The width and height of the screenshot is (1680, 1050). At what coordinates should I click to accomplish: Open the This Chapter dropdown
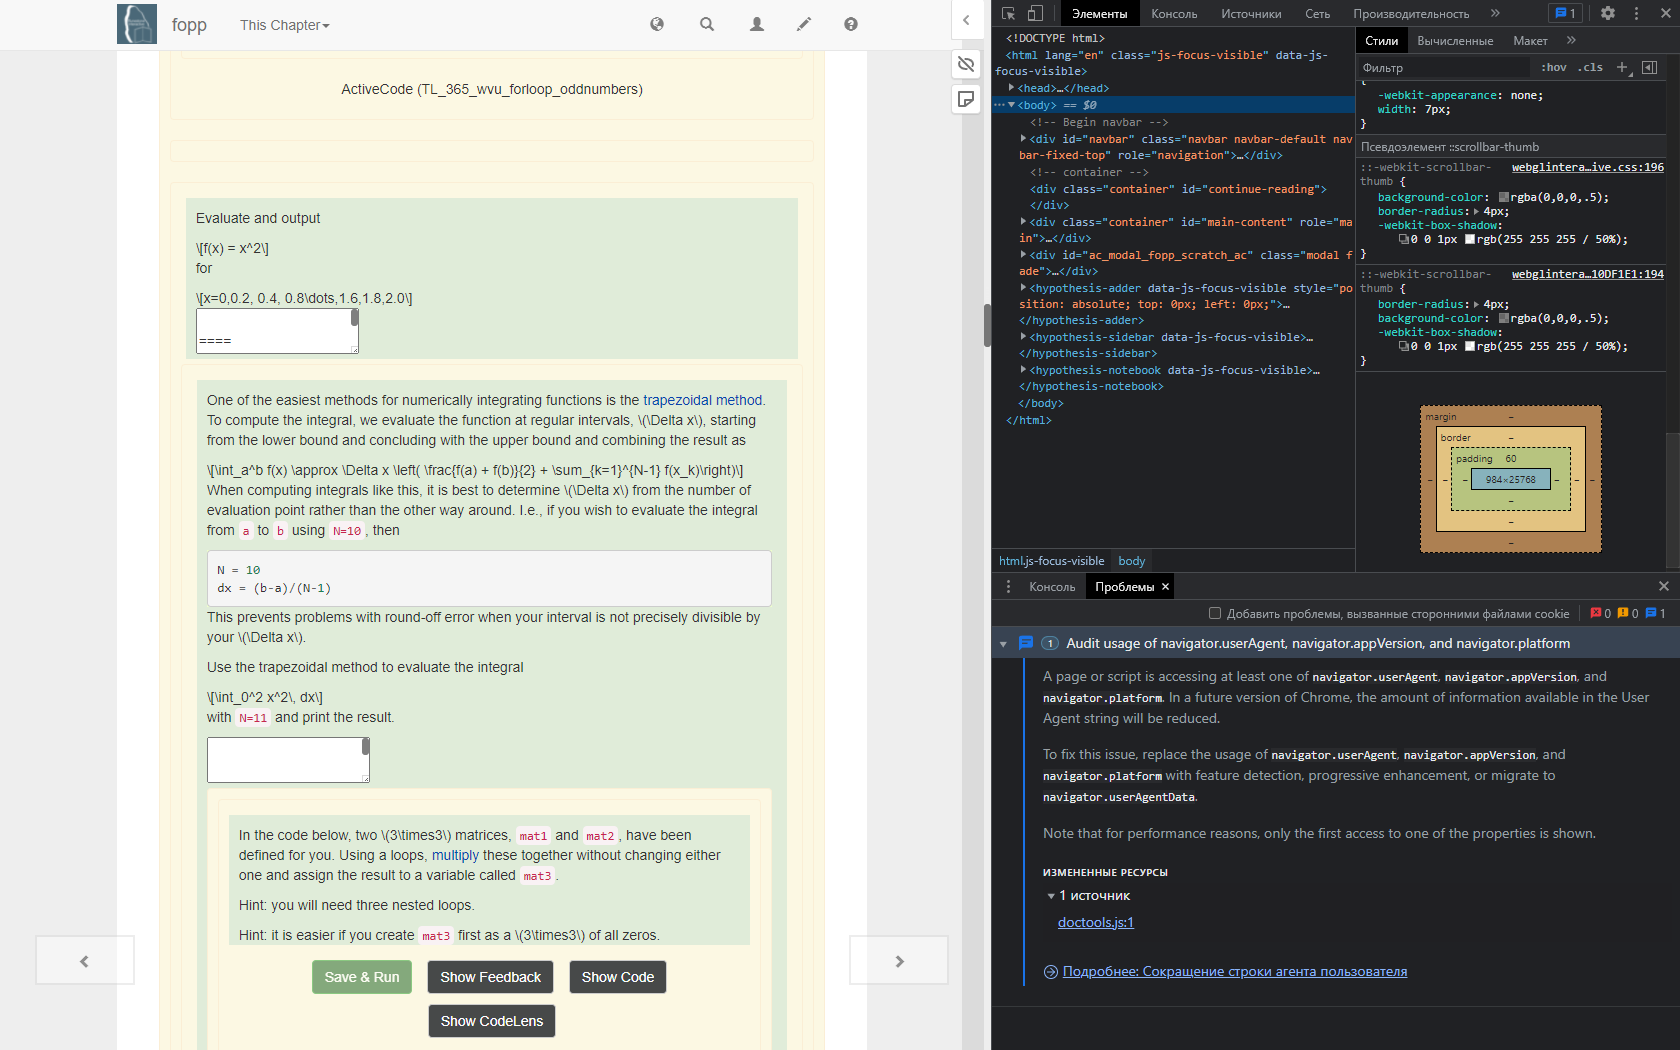point(284,25)
